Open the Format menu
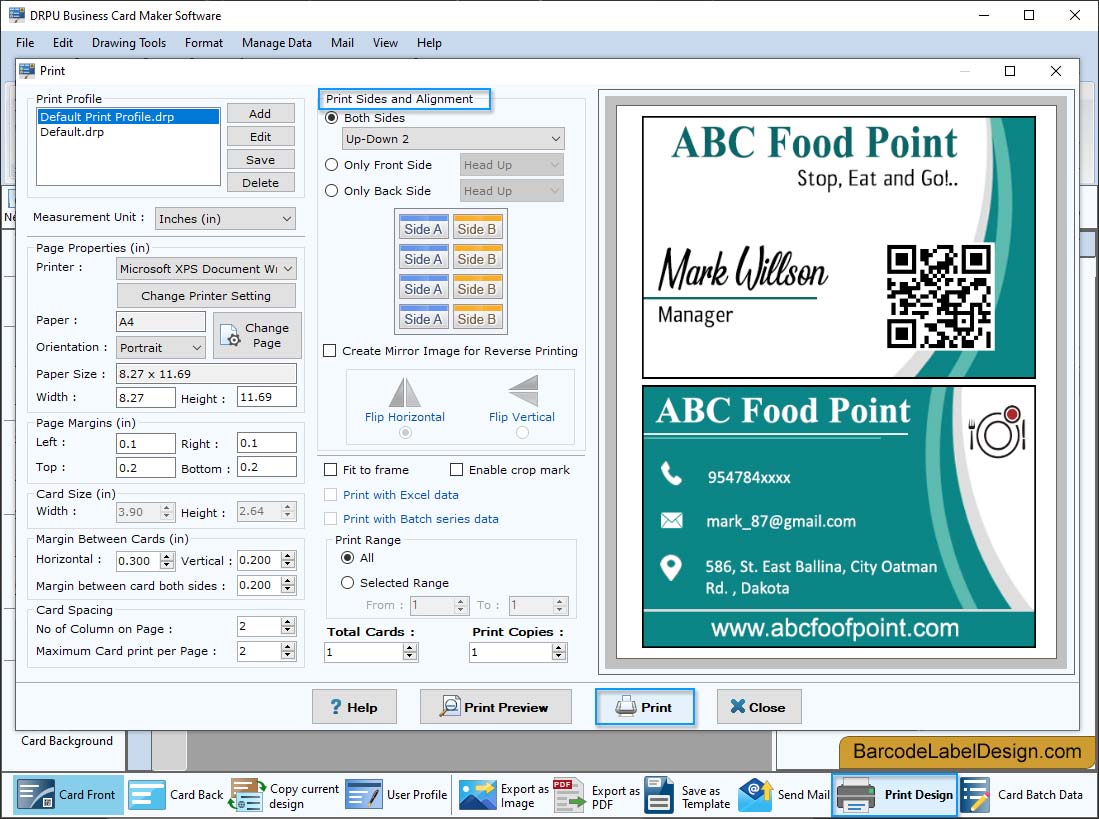 (x=204, y=43)
